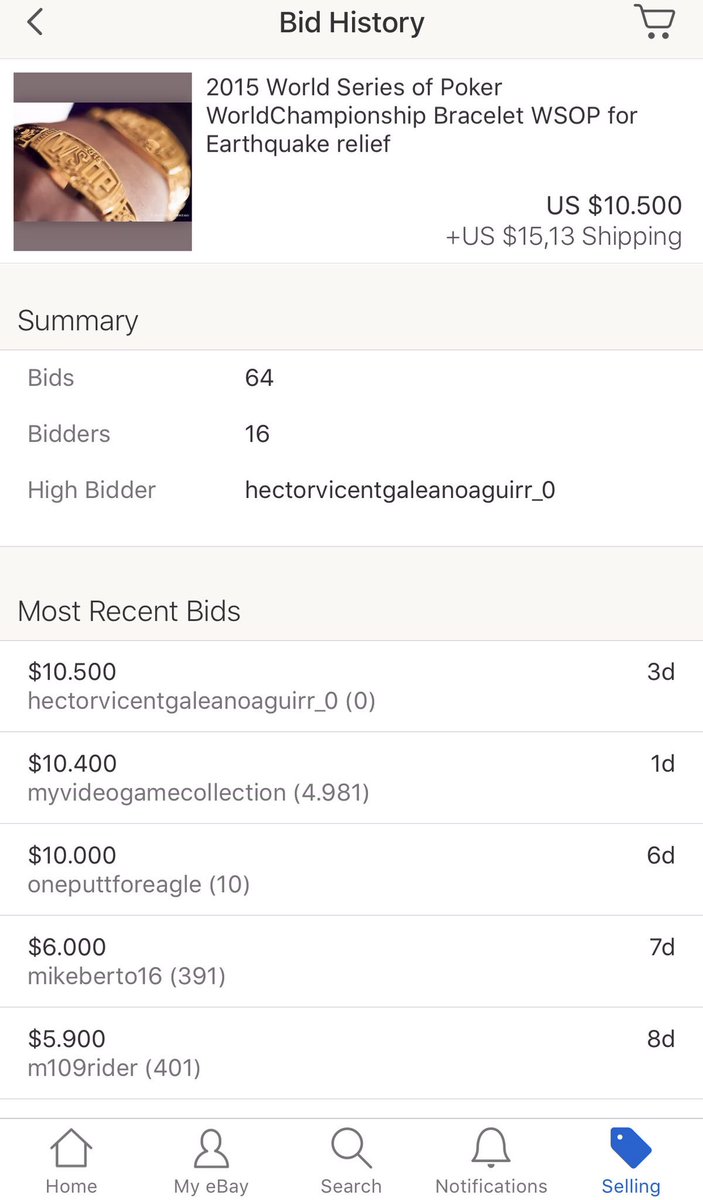Tap the Home house icon

(x=71, y=1148)
